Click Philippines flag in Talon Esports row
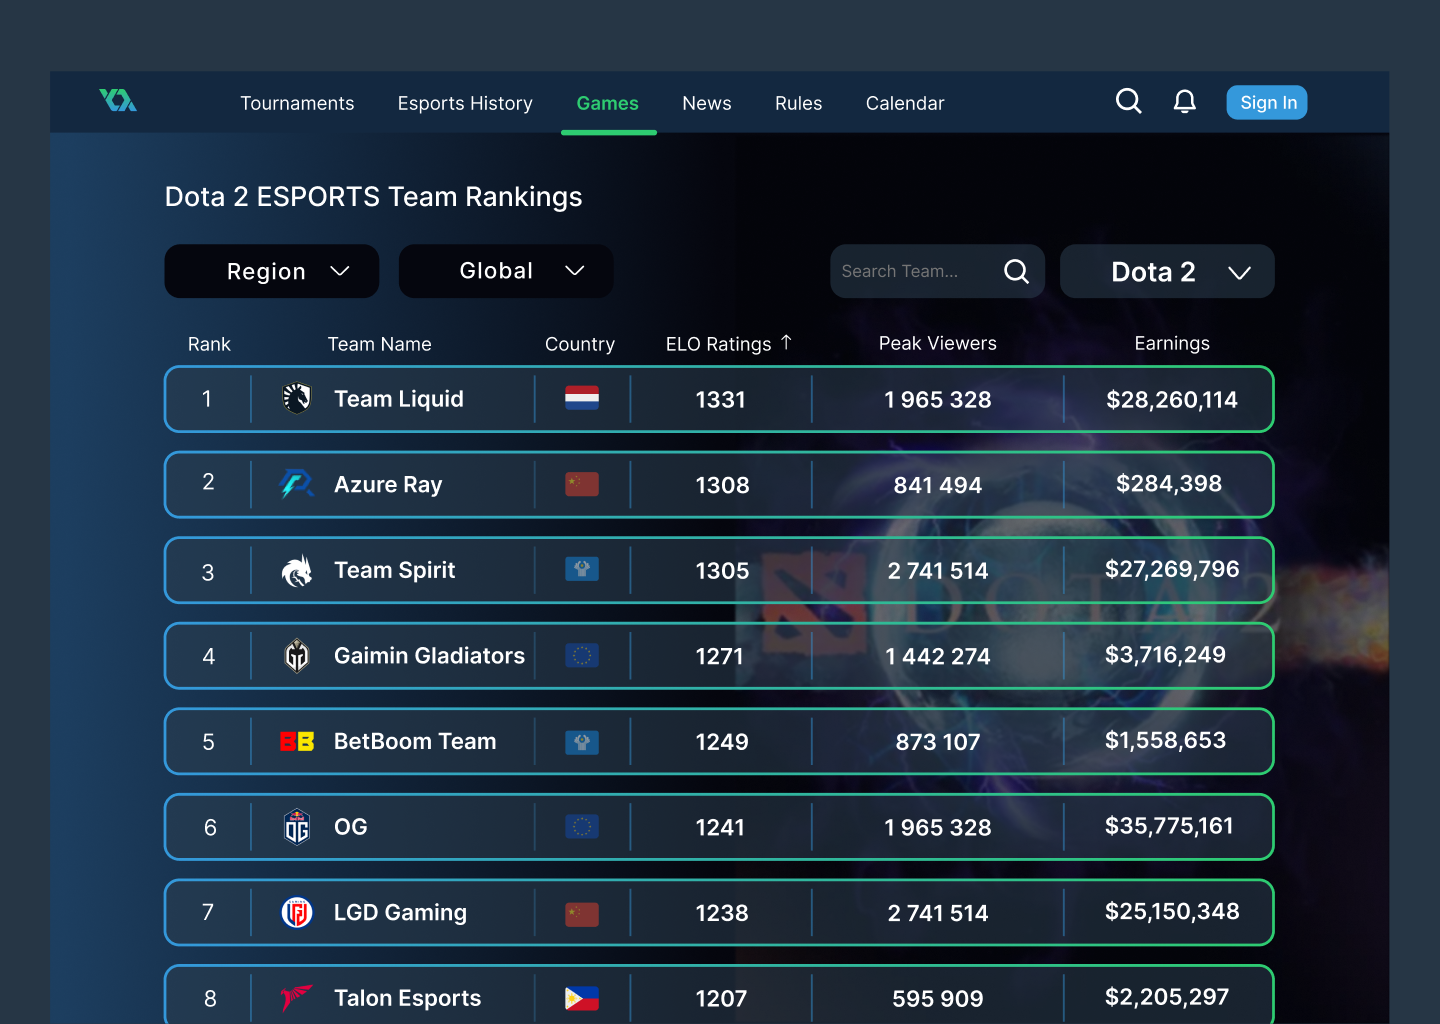 tap(582, 998)
